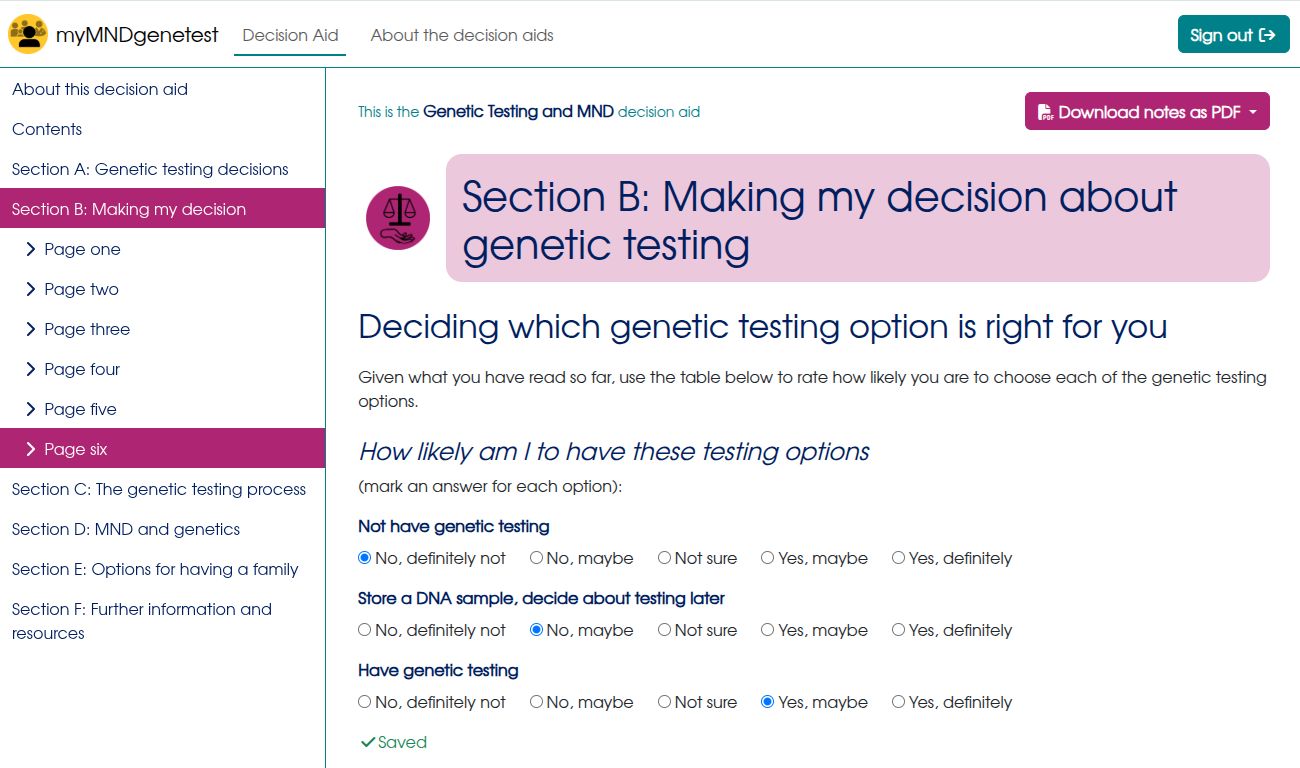
Task: Select 'Not sure' for storing a DNA sample
Action: click(x=663, y=630)
